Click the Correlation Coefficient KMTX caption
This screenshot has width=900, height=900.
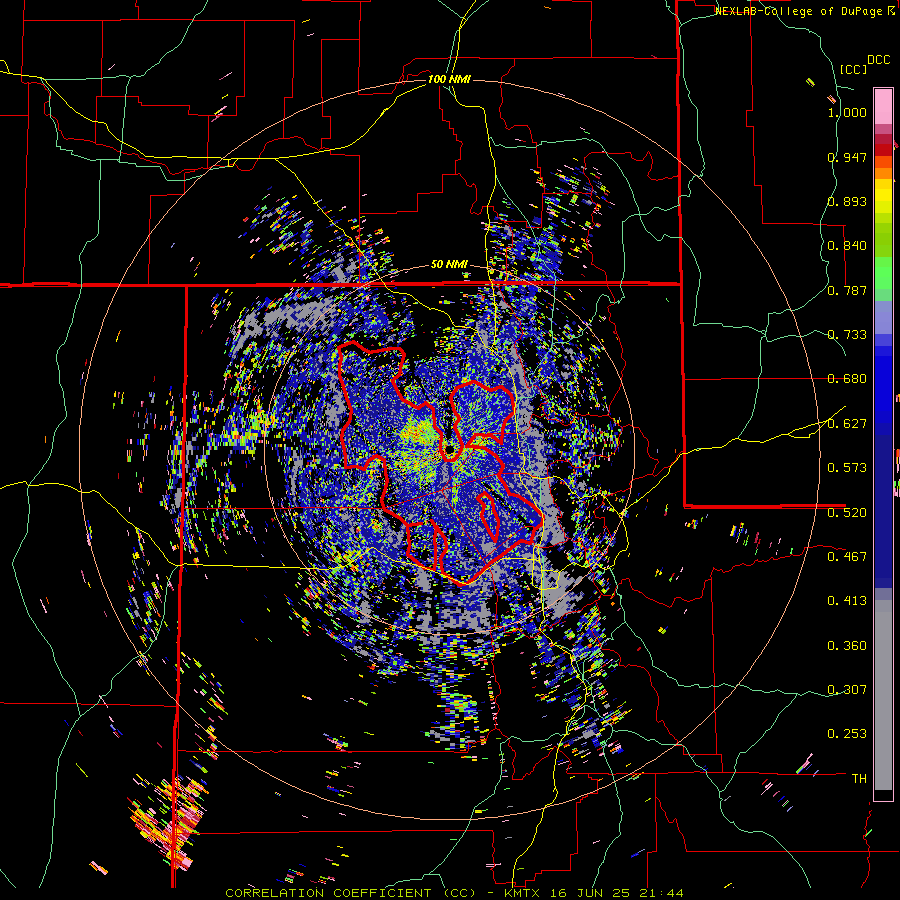[454, 893]
